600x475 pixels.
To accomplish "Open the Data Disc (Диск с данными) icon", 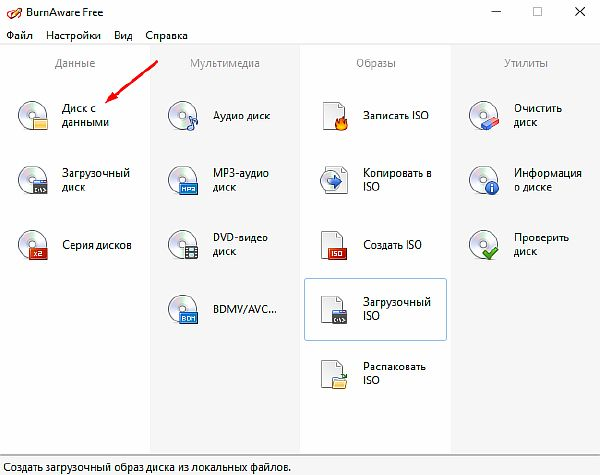I will click(x=33, y=116).
